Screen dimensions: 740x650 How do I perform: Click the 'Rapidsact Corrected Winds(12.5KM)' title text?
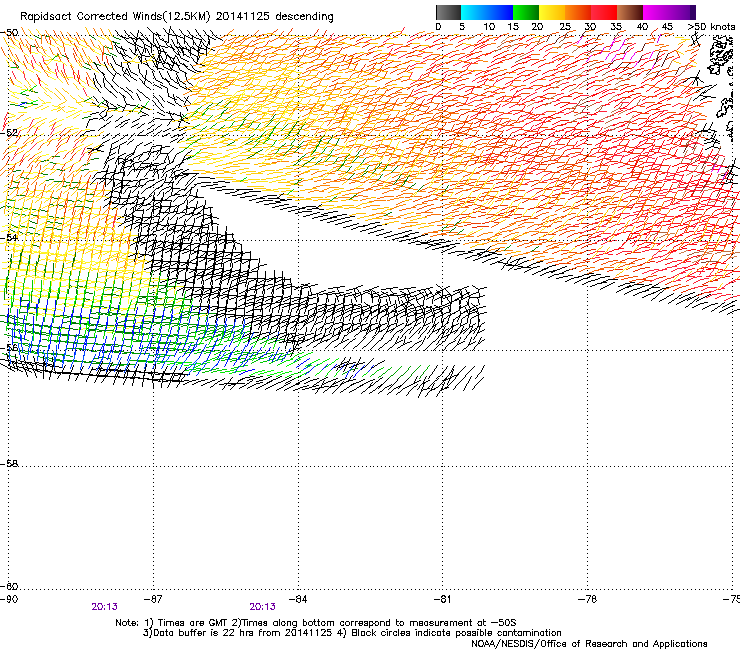tap(115, 17)
